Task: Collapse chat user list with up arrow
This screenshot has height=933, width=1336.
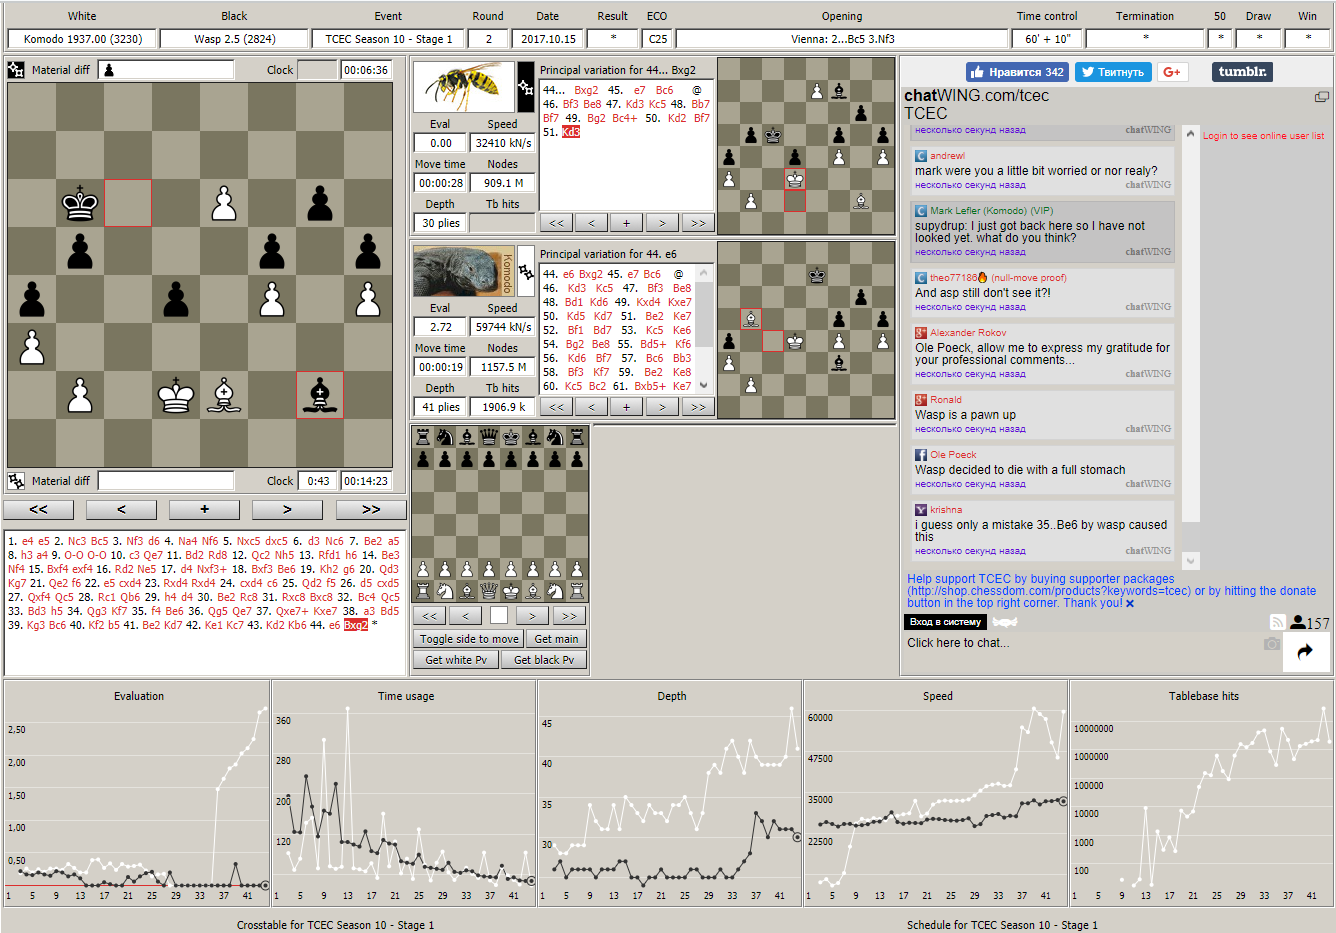Action: (1190, 134)
